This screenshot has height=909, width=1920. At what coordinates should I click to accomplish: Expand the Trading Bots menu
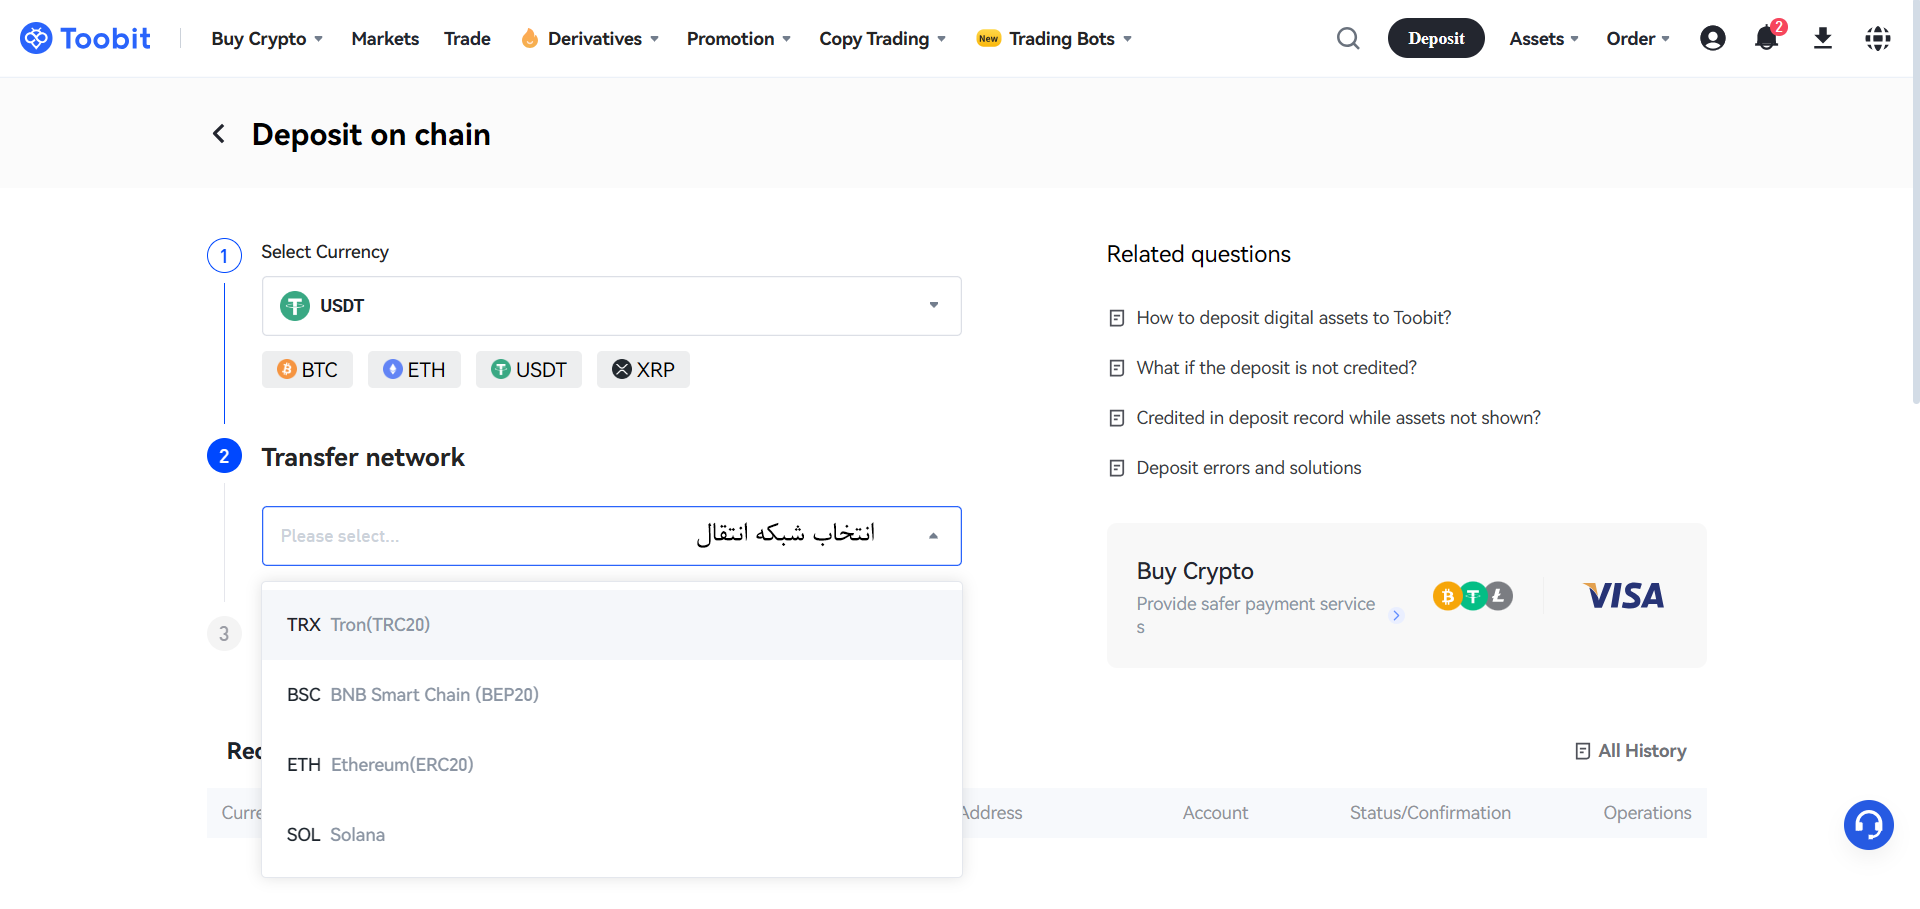[1070, 38]
